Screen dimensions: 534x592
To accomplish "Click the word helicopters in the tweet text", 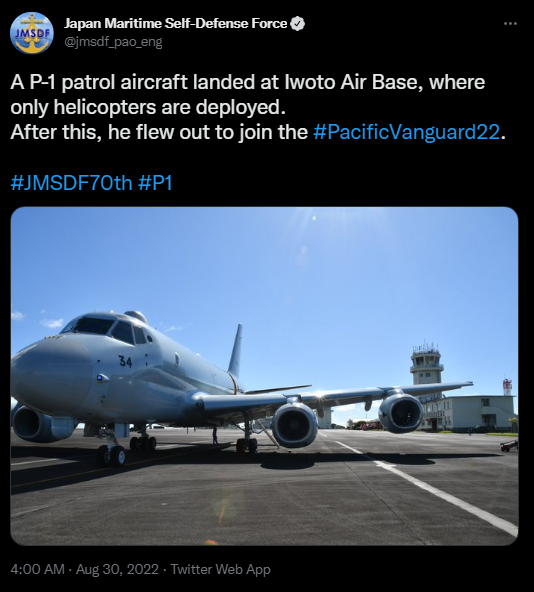I will coord(105,107).
